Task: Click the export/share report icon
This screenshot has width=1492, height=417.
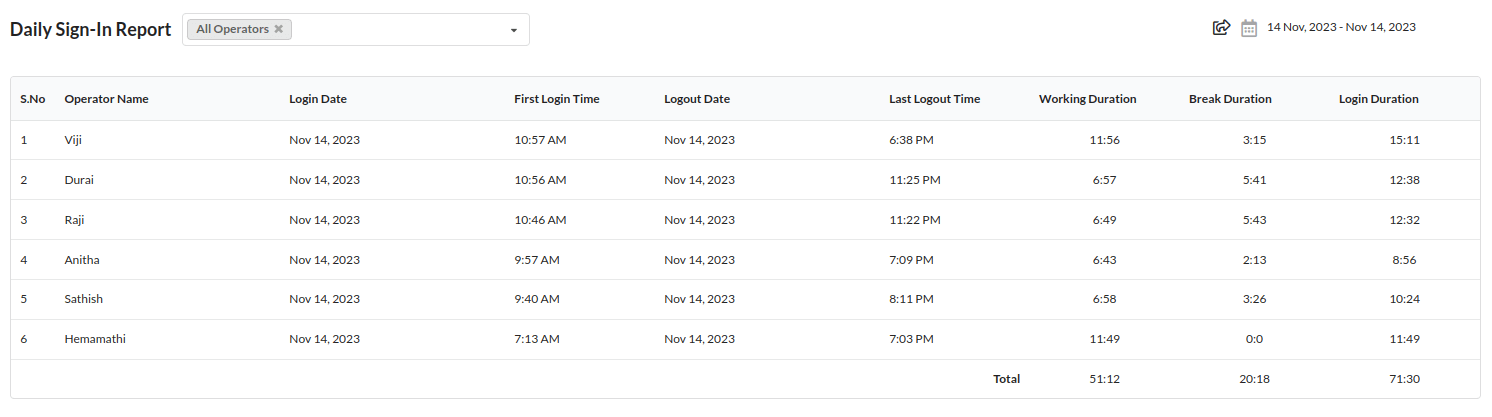Action: pos(1220,28)
